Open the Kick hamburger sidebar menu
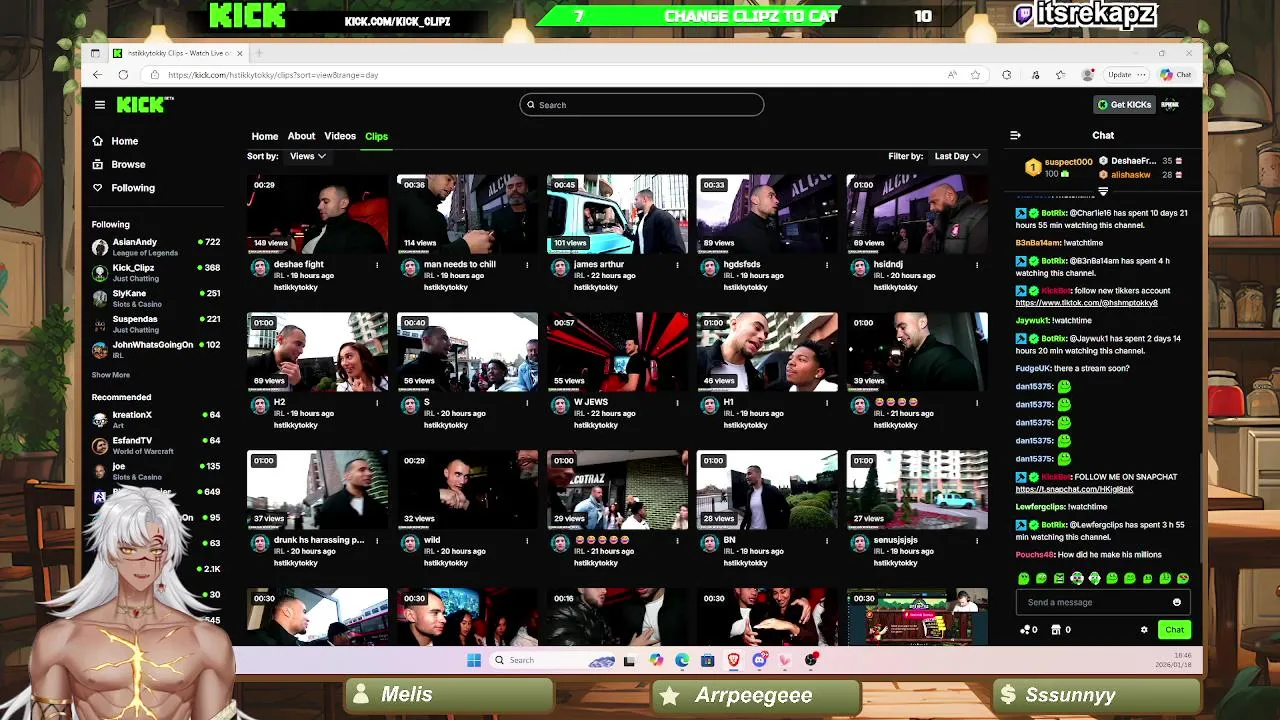Image resolution: width=1280 pixels, height=720 pixels. (100, 104)
